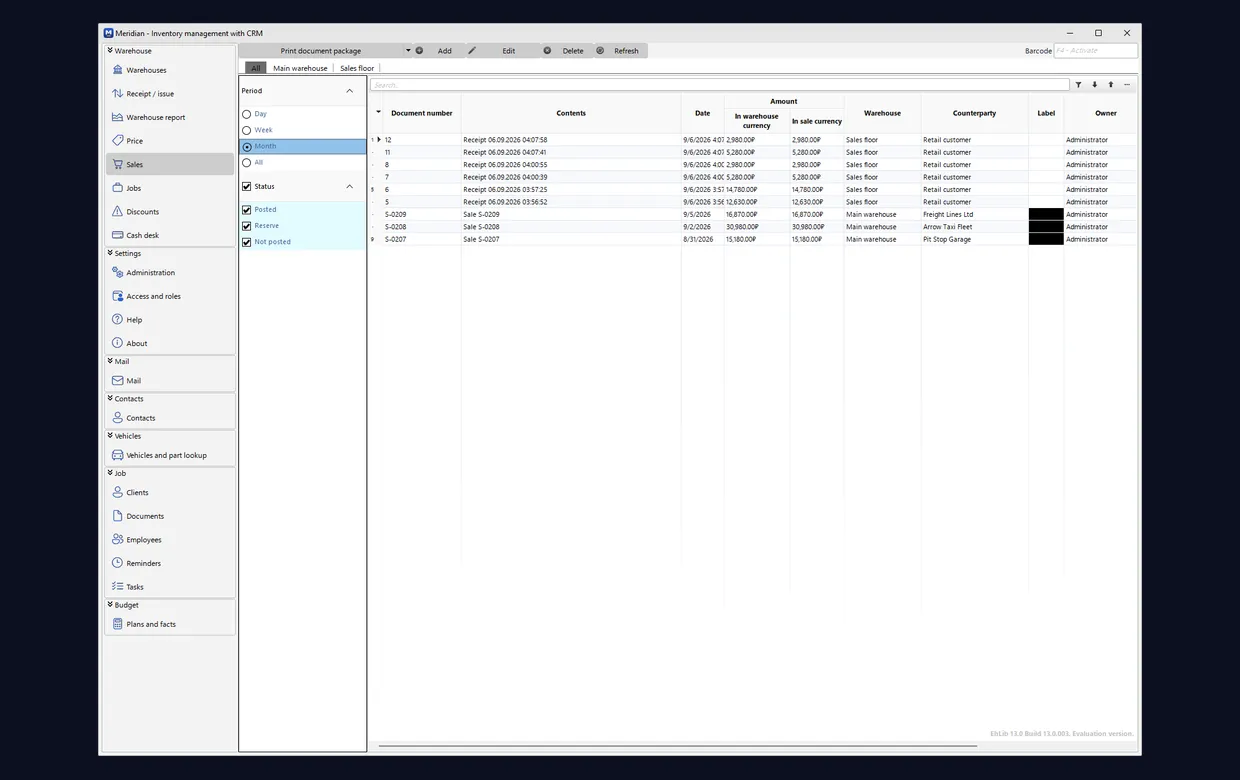
Task: Open the Documents icon
Action: pos(117,516)
